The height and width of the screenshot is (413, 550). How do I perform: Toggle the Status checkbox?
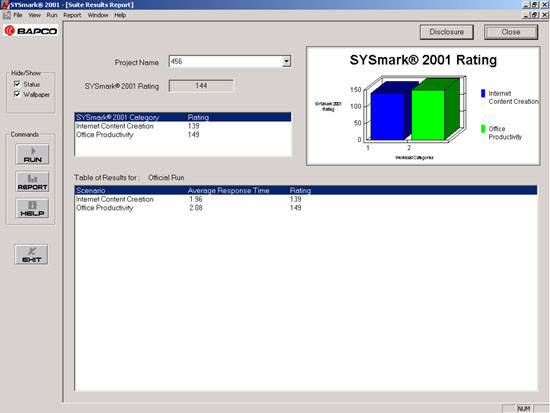pyautogui.click(x=17, y=84)
